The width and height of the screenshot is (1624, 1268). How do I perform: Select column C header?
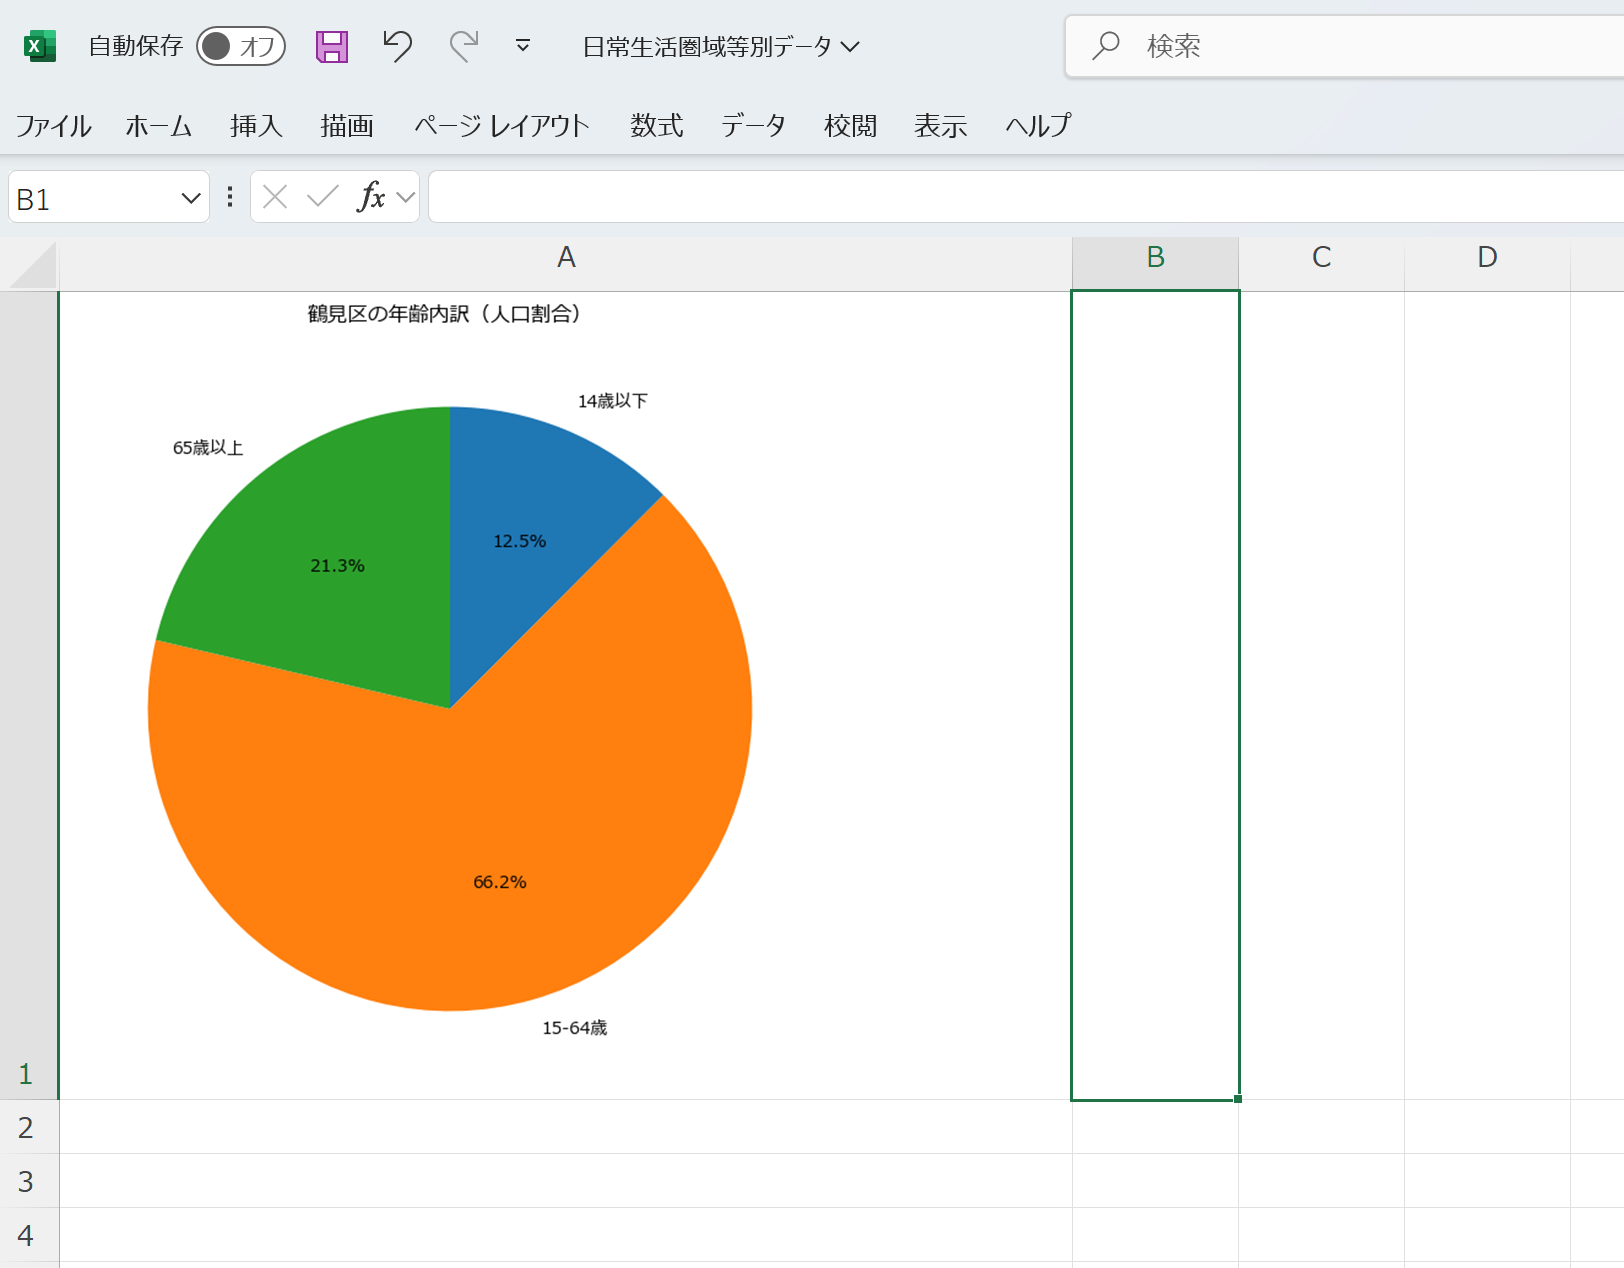click(1321, 258)
